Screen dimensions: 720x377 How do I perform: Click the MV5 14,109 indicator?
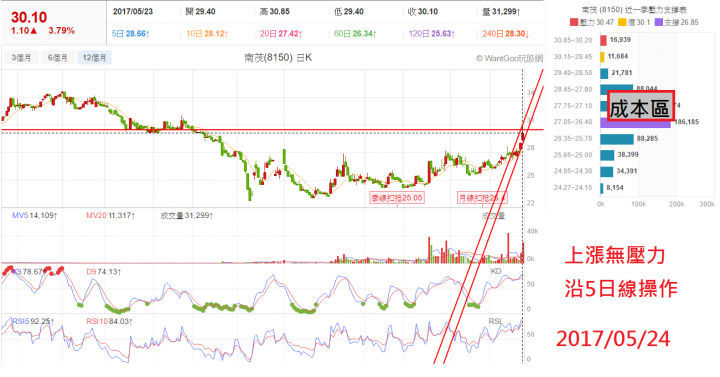(34, 215)
